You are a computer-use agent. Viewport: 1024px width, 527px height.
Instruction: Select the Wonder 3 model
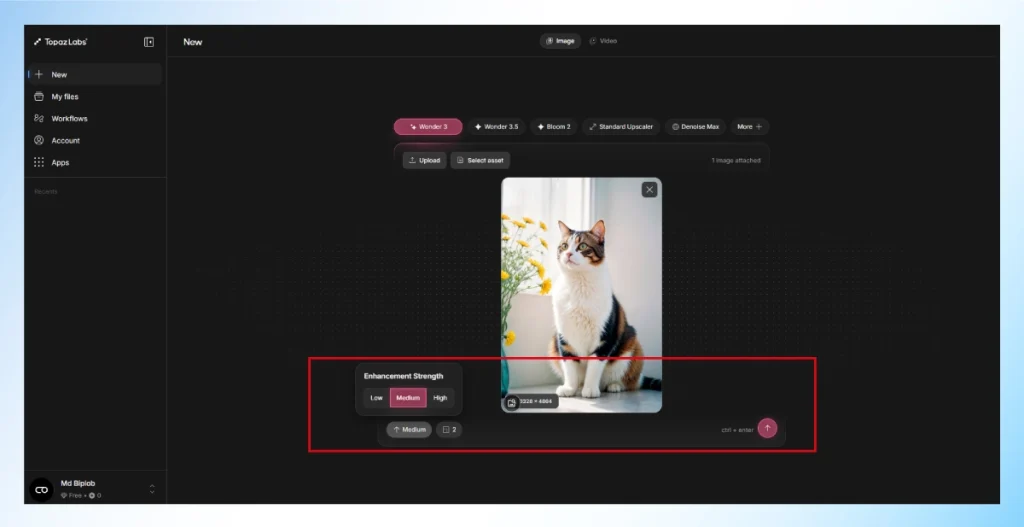428,127
